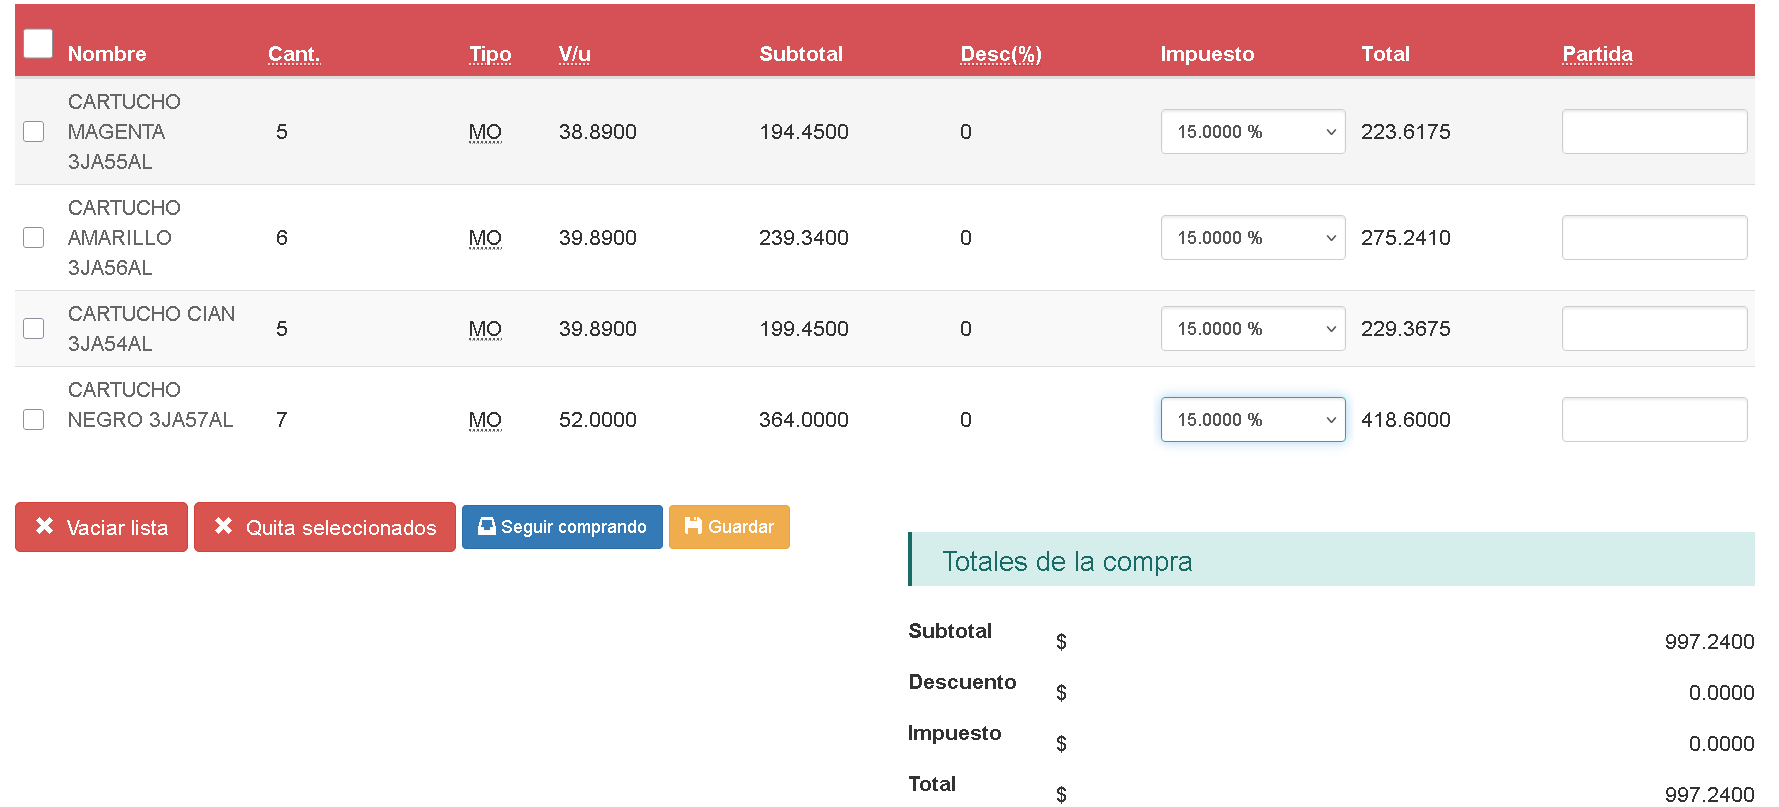Expand Impuesto dropdown for Cartucho Amarillo
This screenshot has height=807, width=1779.
(1252, 238)
